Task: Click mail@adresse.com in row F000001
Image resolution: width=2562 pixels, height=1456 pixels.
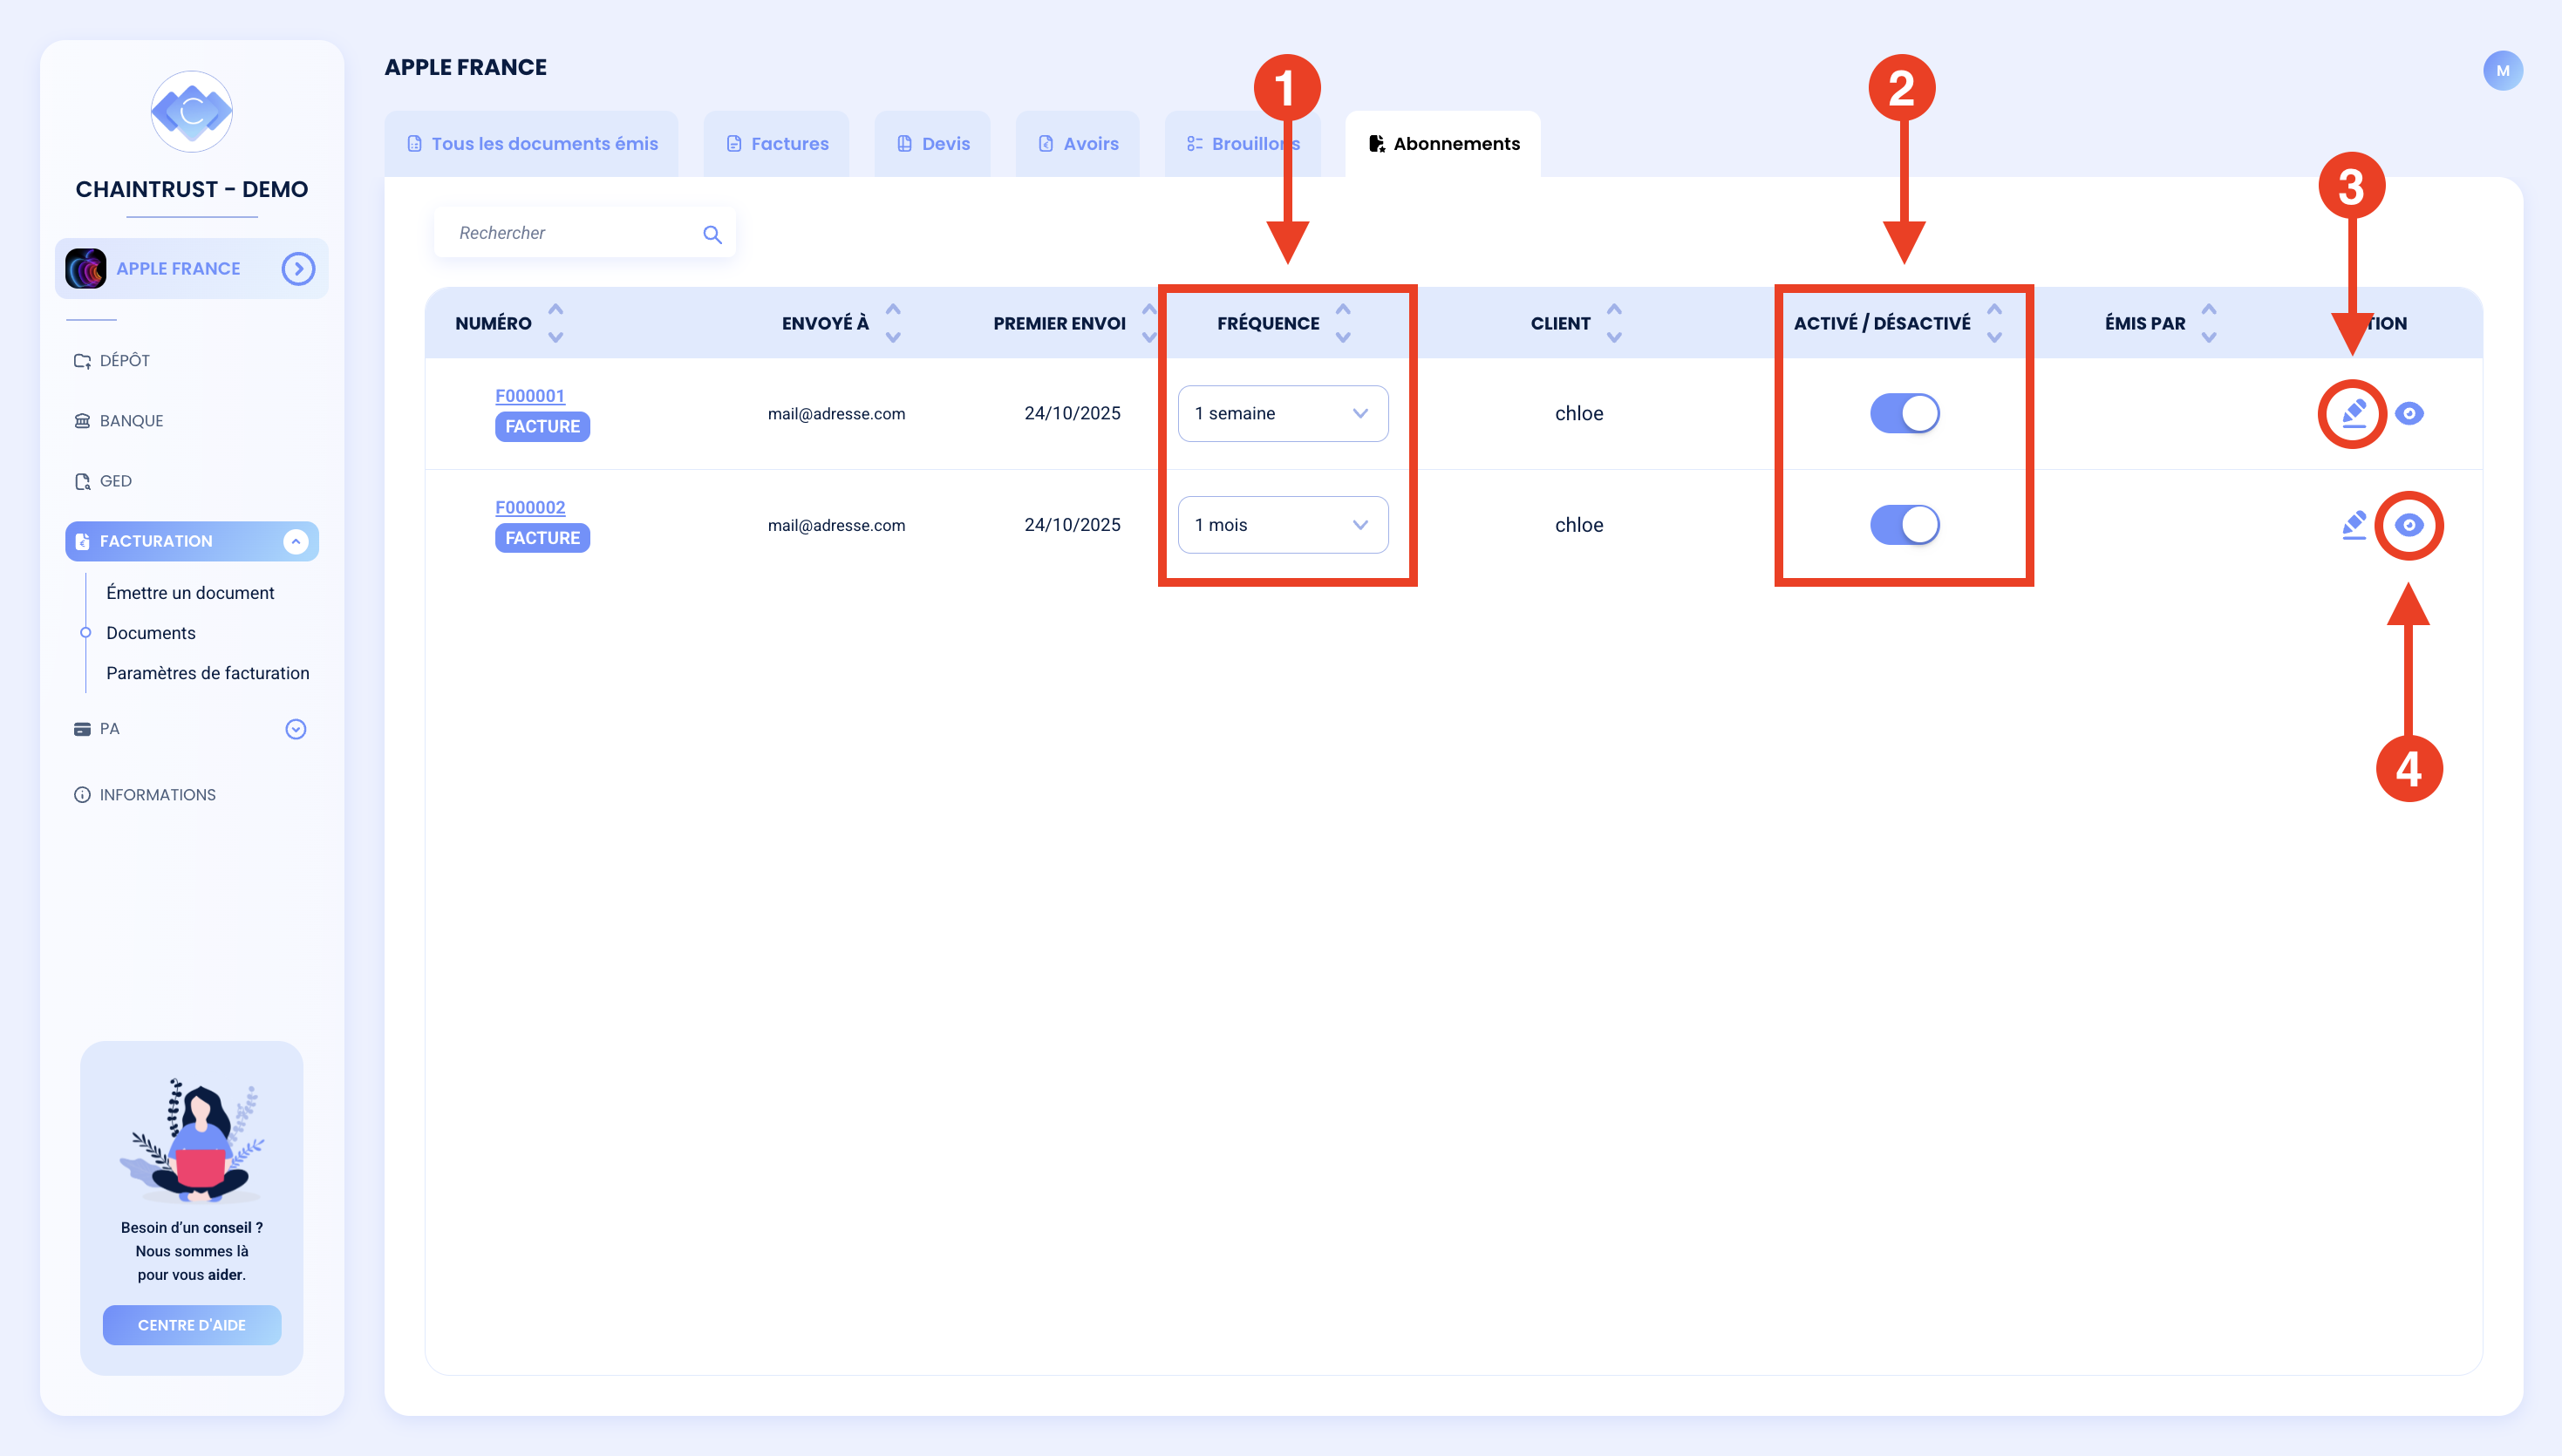Action: tap(836, 414)
